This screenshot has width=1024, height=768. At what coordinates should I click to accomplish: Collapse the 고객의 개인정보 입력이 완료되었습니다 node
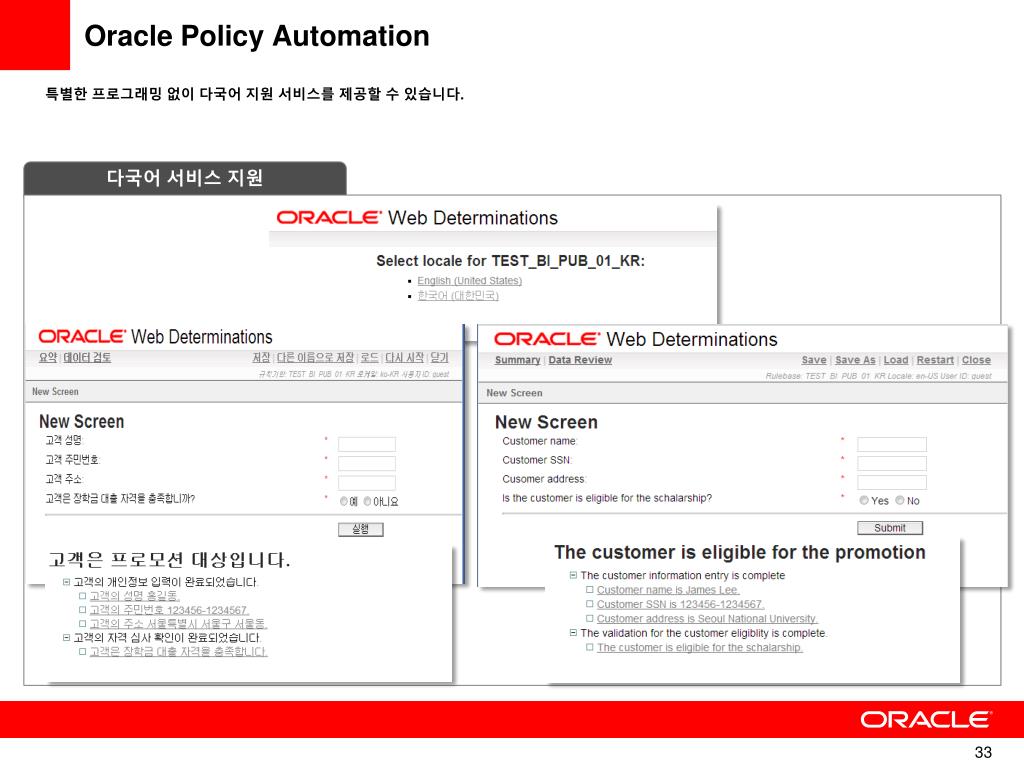coord(67,582)
